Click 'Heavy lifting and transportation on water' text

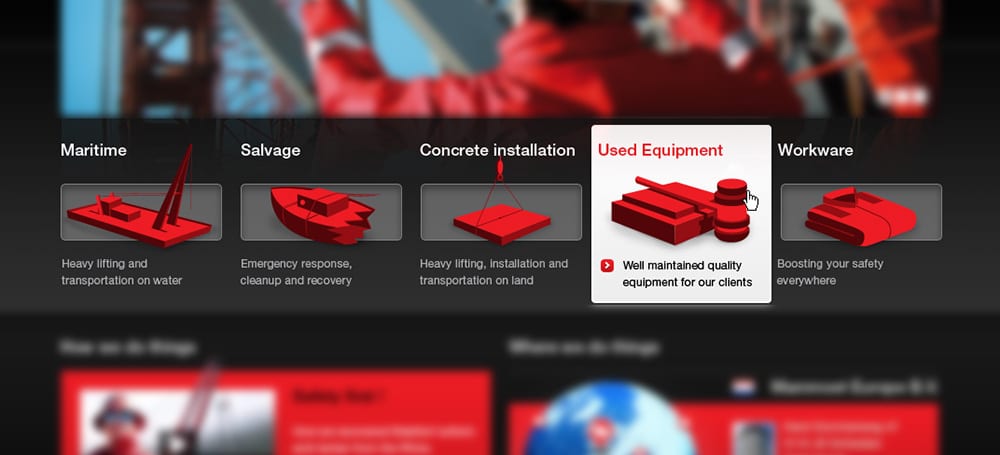(x=122, y=272)
